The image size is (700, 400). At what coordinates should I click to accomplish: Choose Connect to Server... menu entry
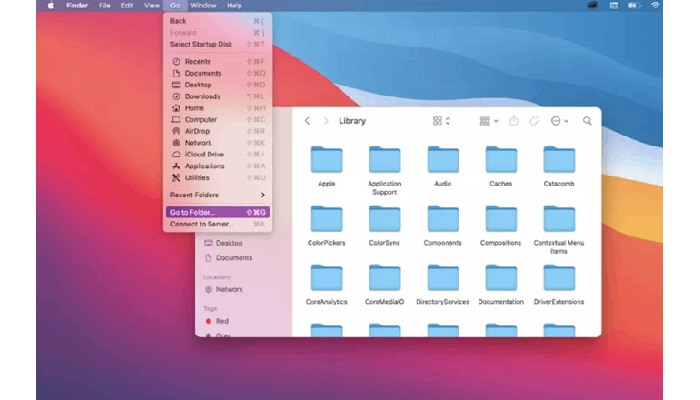click(x=217, y=224)
